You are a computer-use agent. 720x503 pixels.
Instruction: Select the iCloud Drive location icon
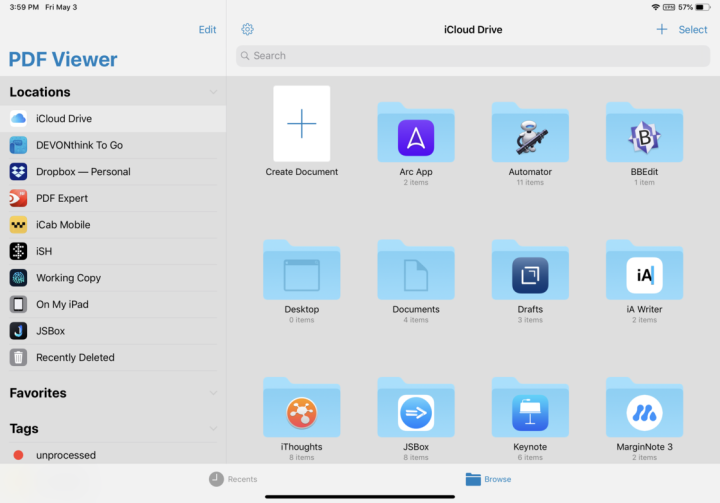[x=18, y=119]
